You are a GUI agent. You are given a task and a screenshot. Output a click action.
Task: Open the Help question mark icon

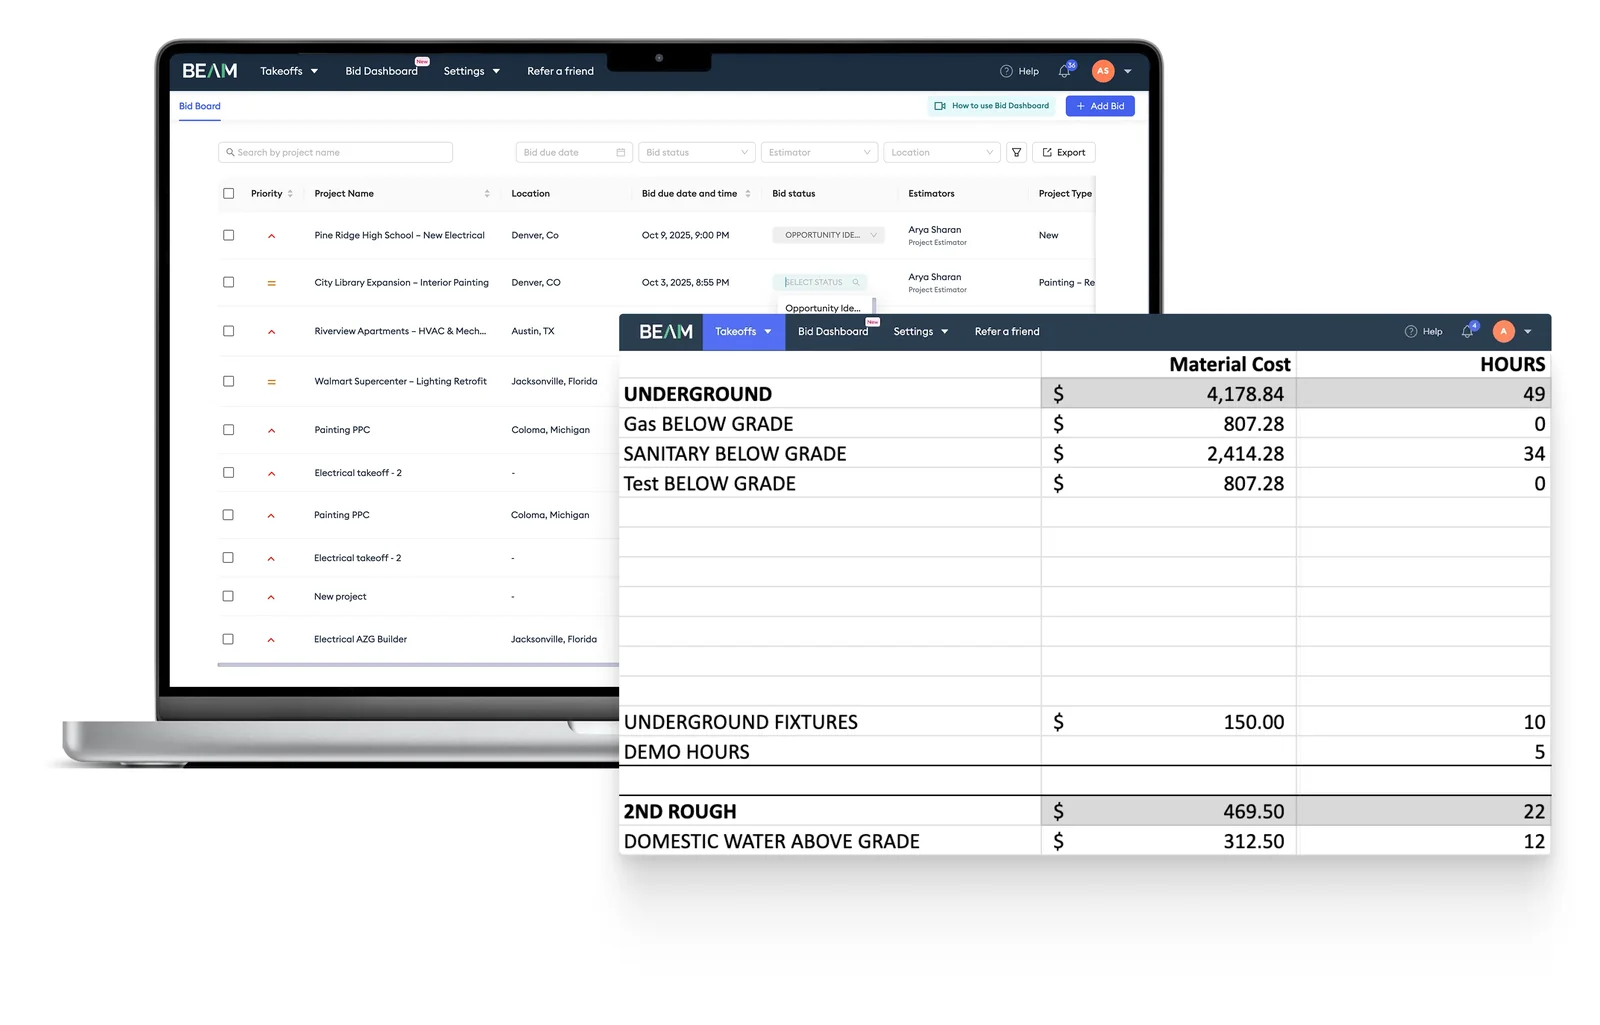tap(1005, 71)
